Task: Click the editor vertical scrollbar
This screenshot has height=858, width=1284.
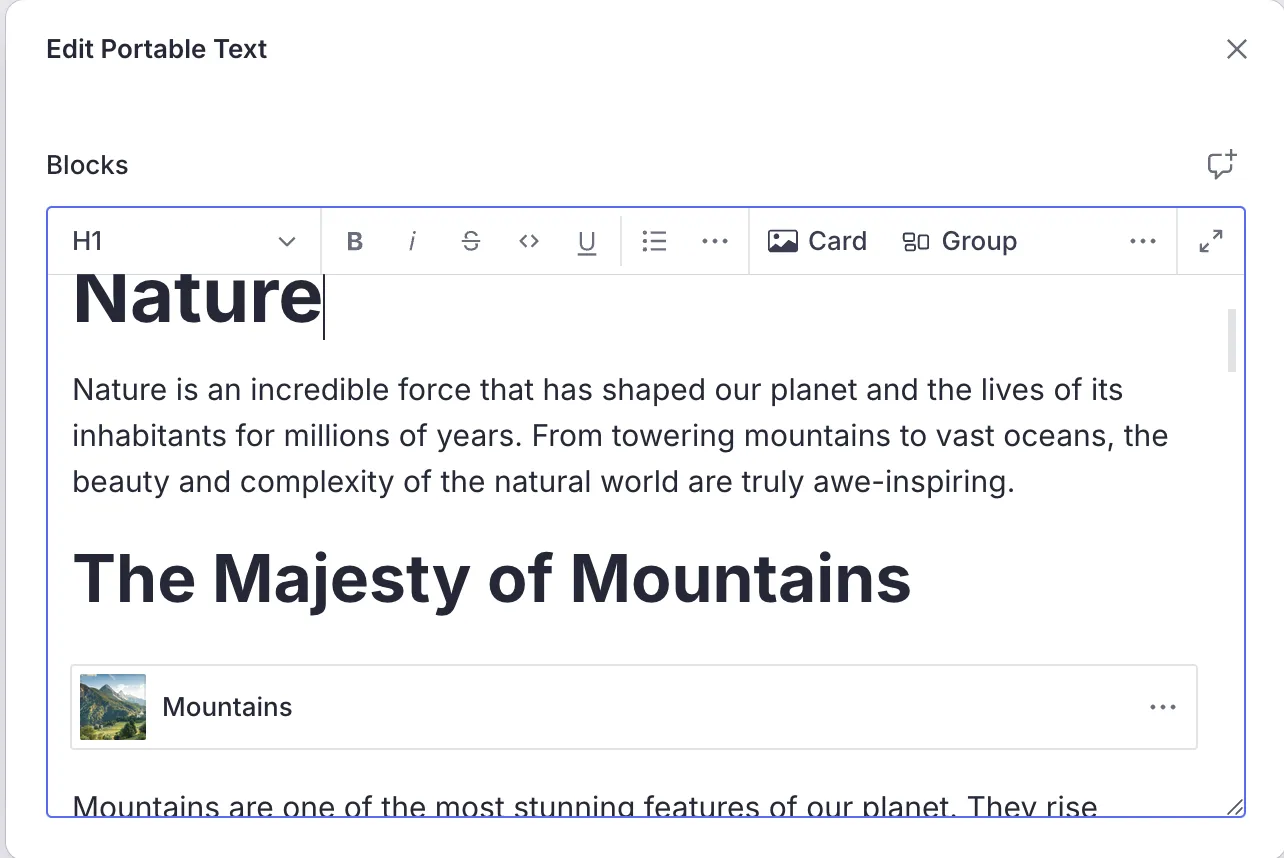Action: coord(1232,340)
